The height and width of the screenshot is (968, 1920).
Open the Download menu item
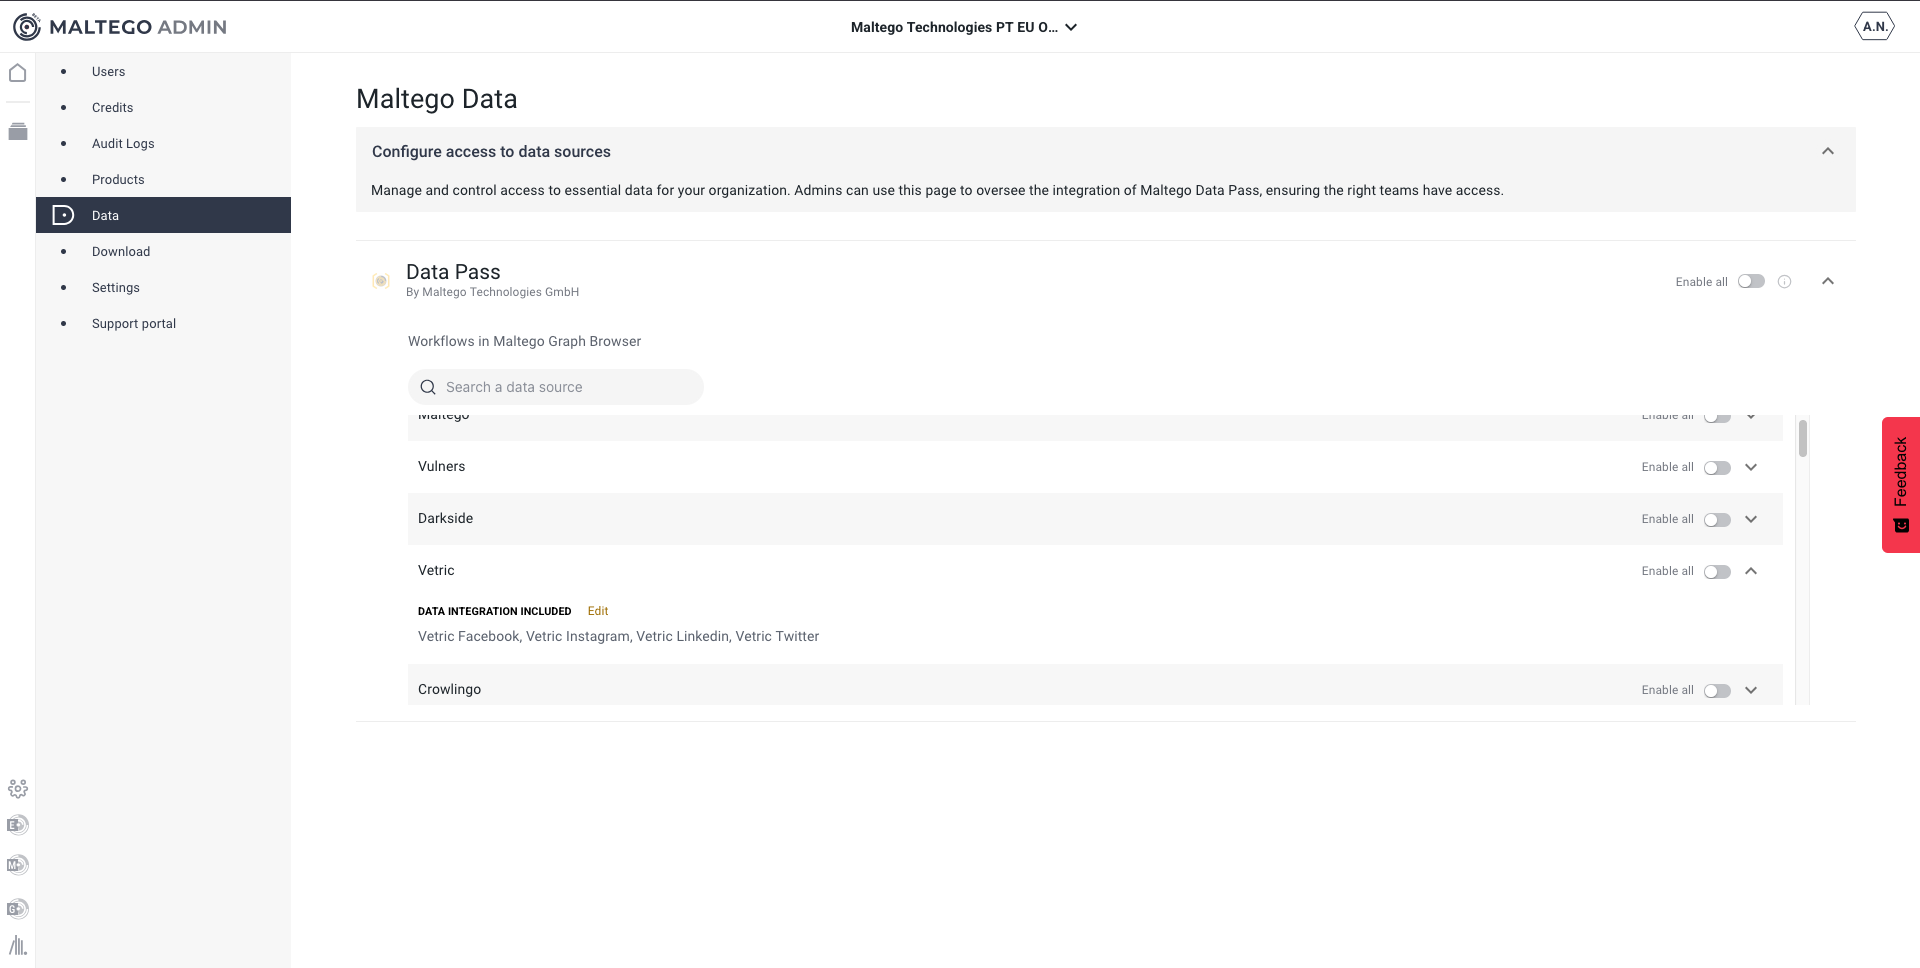click(163, 251)
